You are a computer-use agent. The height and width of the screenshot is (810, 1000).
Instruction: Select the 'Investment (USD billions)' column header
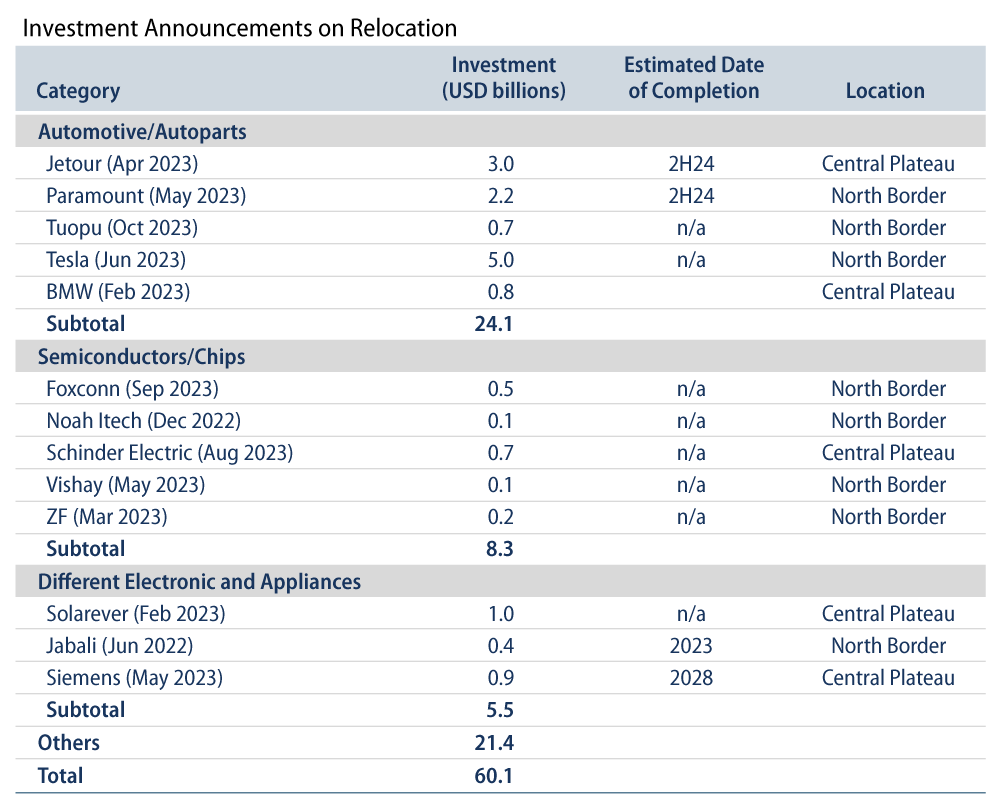504,78
